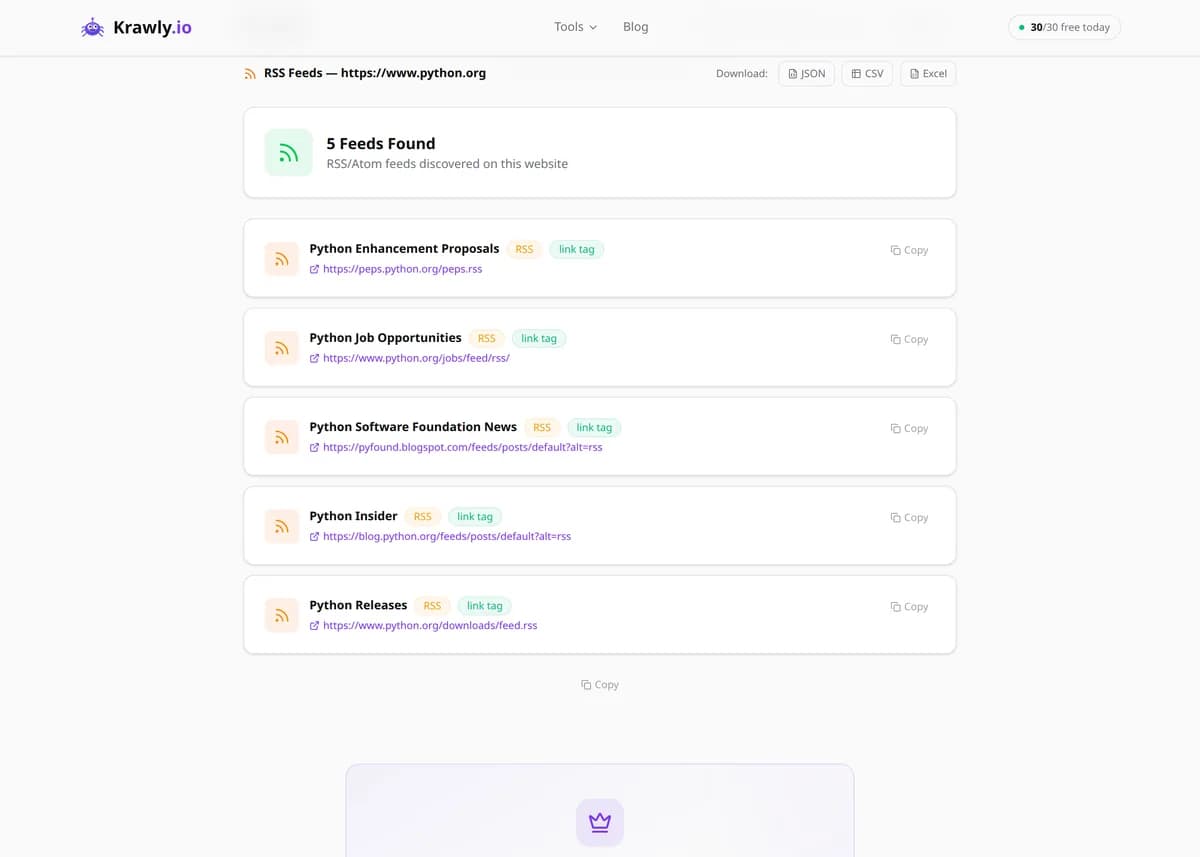1200x857 pixels.
Task: Download results as Excel
Action: pos(928,74)
